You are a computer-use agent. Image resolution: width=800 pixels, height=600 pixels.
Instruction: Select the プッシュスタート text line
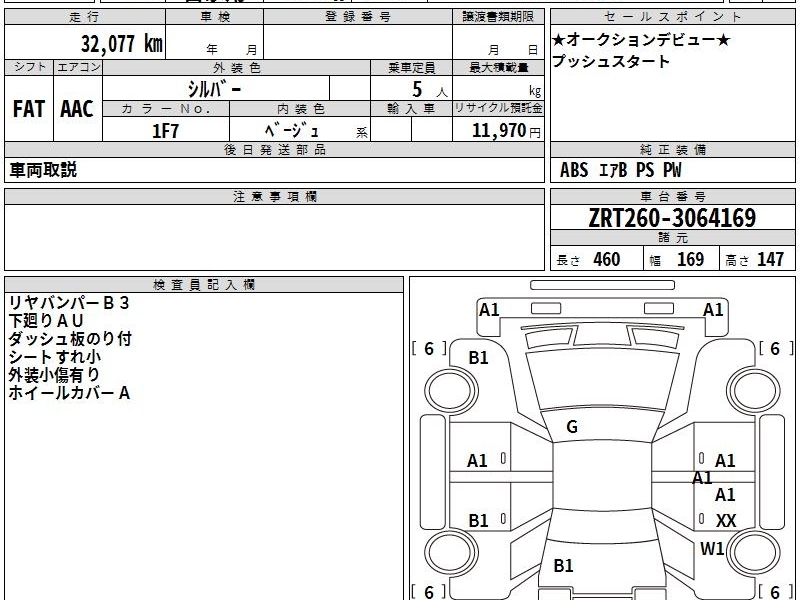pos(611,61)
